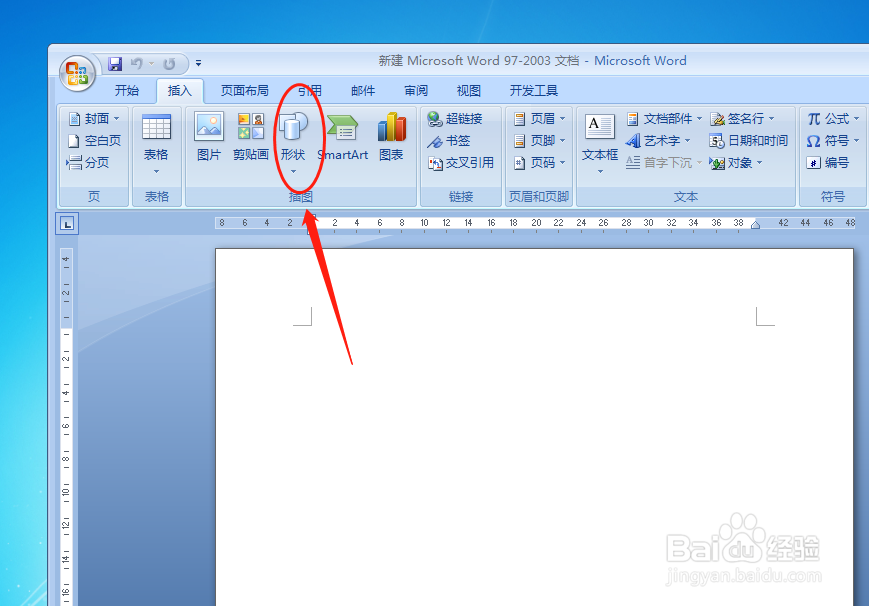Image resolution: width=869 pixels, height=606 pixels.
Task: Select the 插入 ribbon tab
Action: (180, 90)
